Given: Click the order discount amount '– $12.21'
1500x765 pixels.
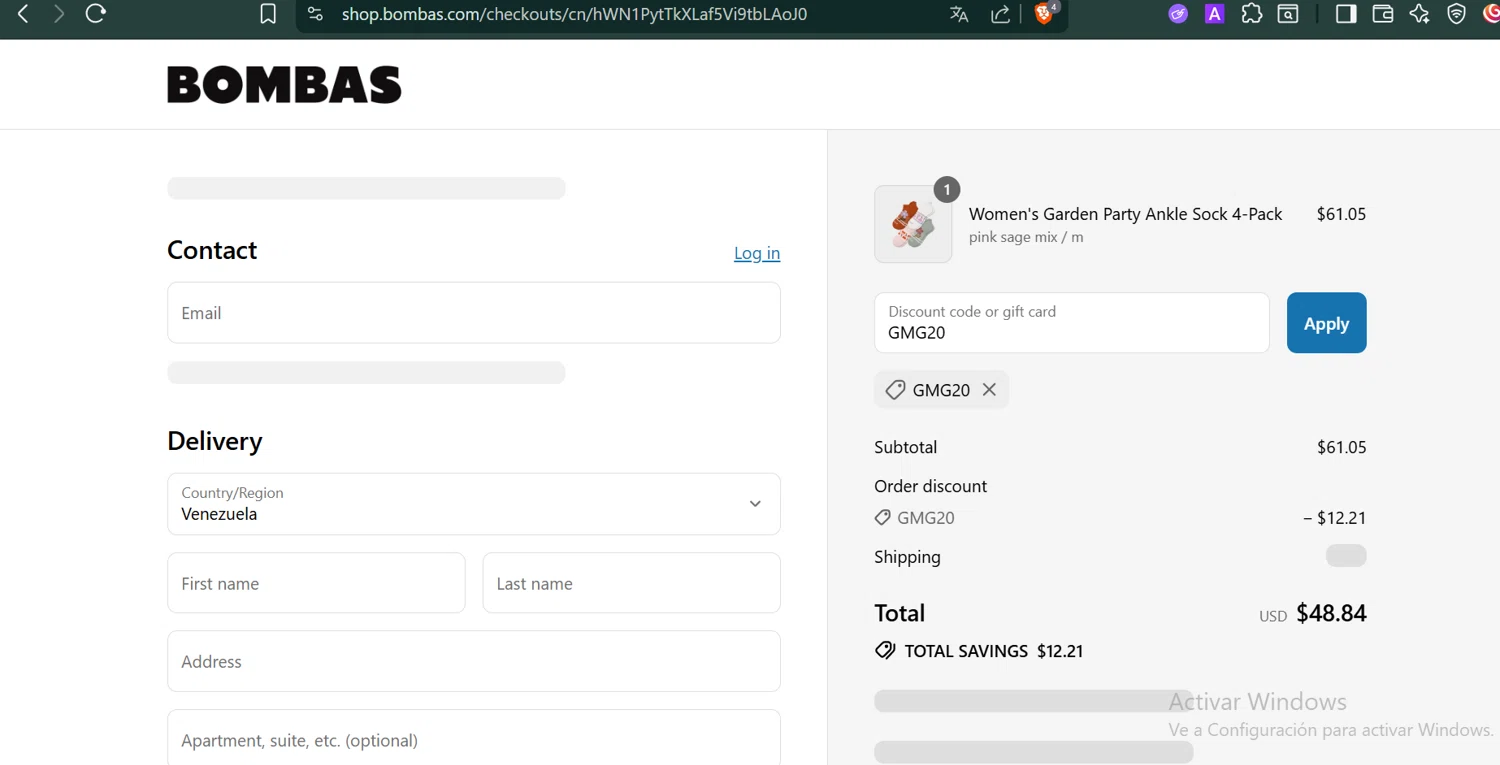Looking at the screenshot, I should [1334, 518].
